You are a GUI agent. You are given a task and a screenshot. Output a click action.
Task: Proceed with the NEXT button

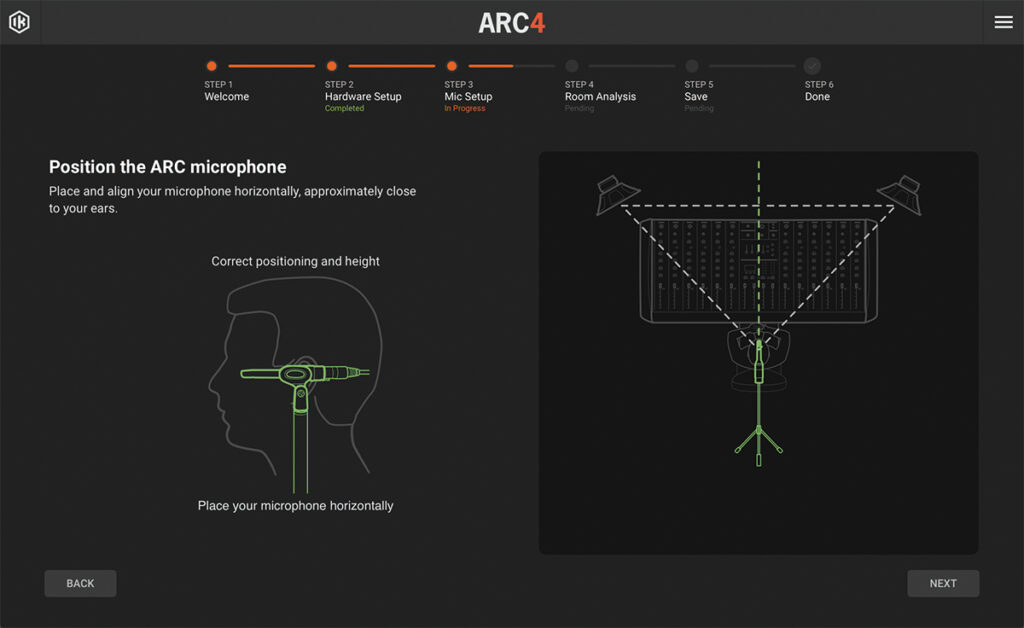pos(943,584)
